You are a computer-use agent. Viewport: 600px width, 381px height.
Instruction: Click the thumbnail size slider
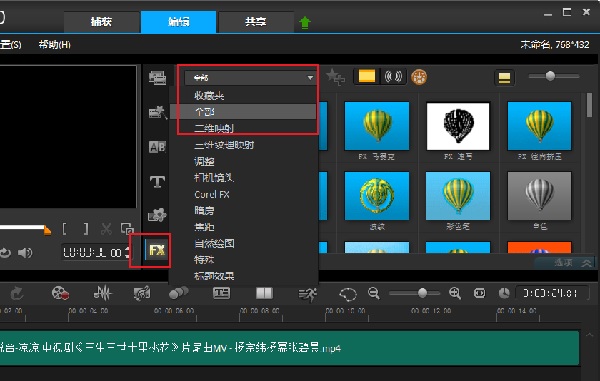point(554,76)
